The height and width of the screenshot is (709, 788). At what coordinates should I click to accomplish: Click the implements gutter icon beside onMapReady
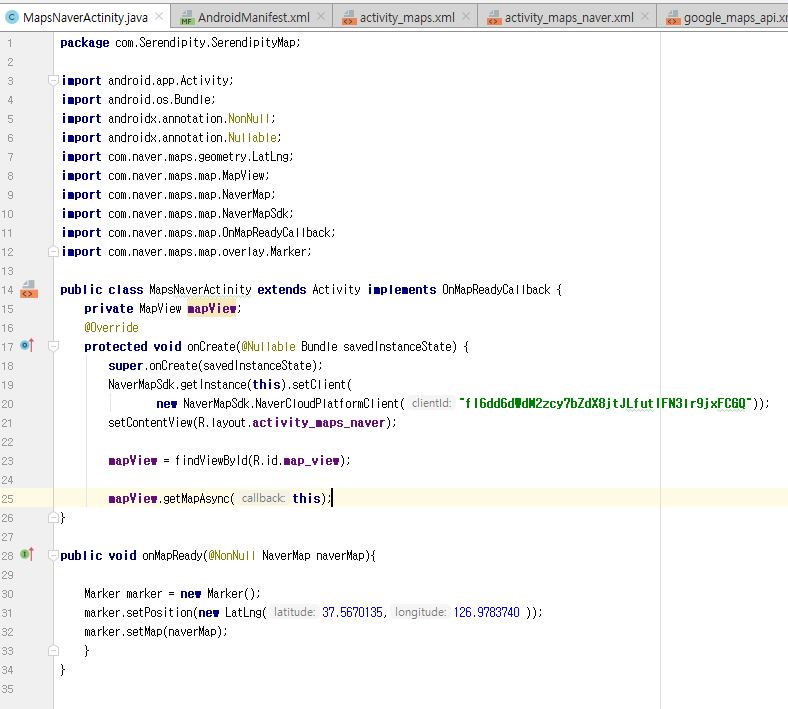(x=27, y=554)
